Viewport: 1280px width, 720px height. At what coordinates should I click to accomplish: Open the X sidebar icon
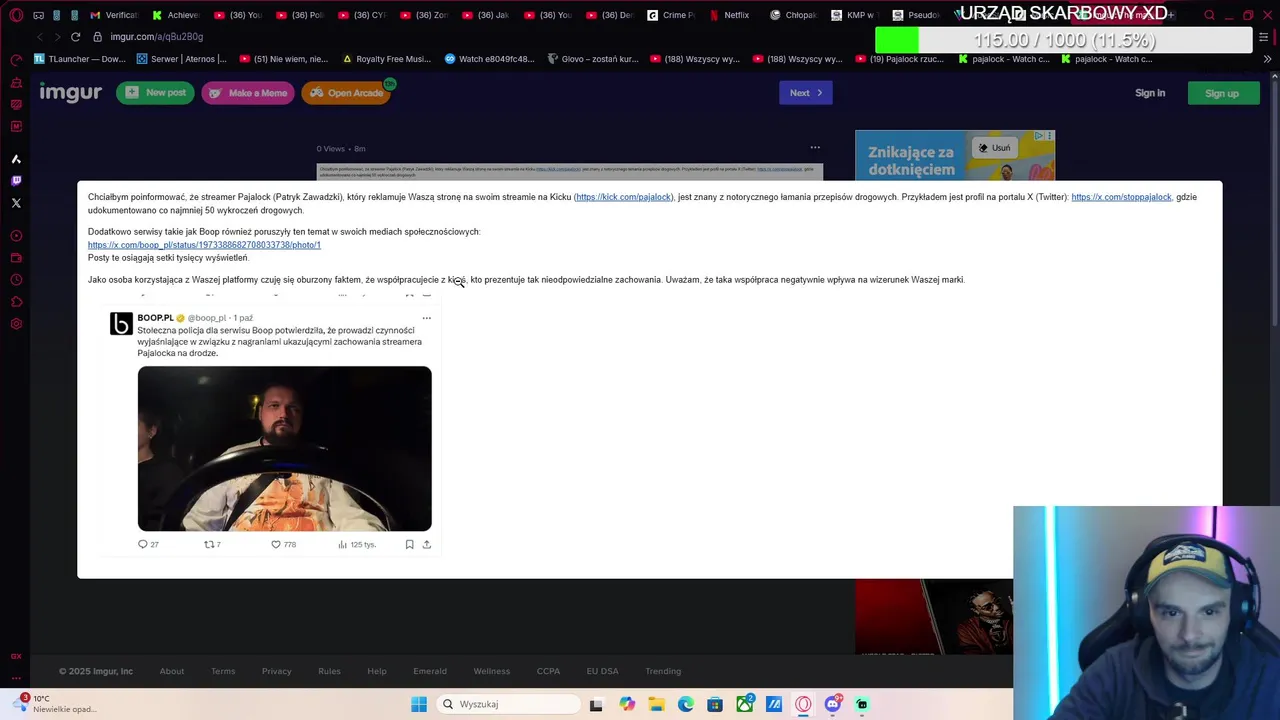pyautogui.click(x=16, y=203)
